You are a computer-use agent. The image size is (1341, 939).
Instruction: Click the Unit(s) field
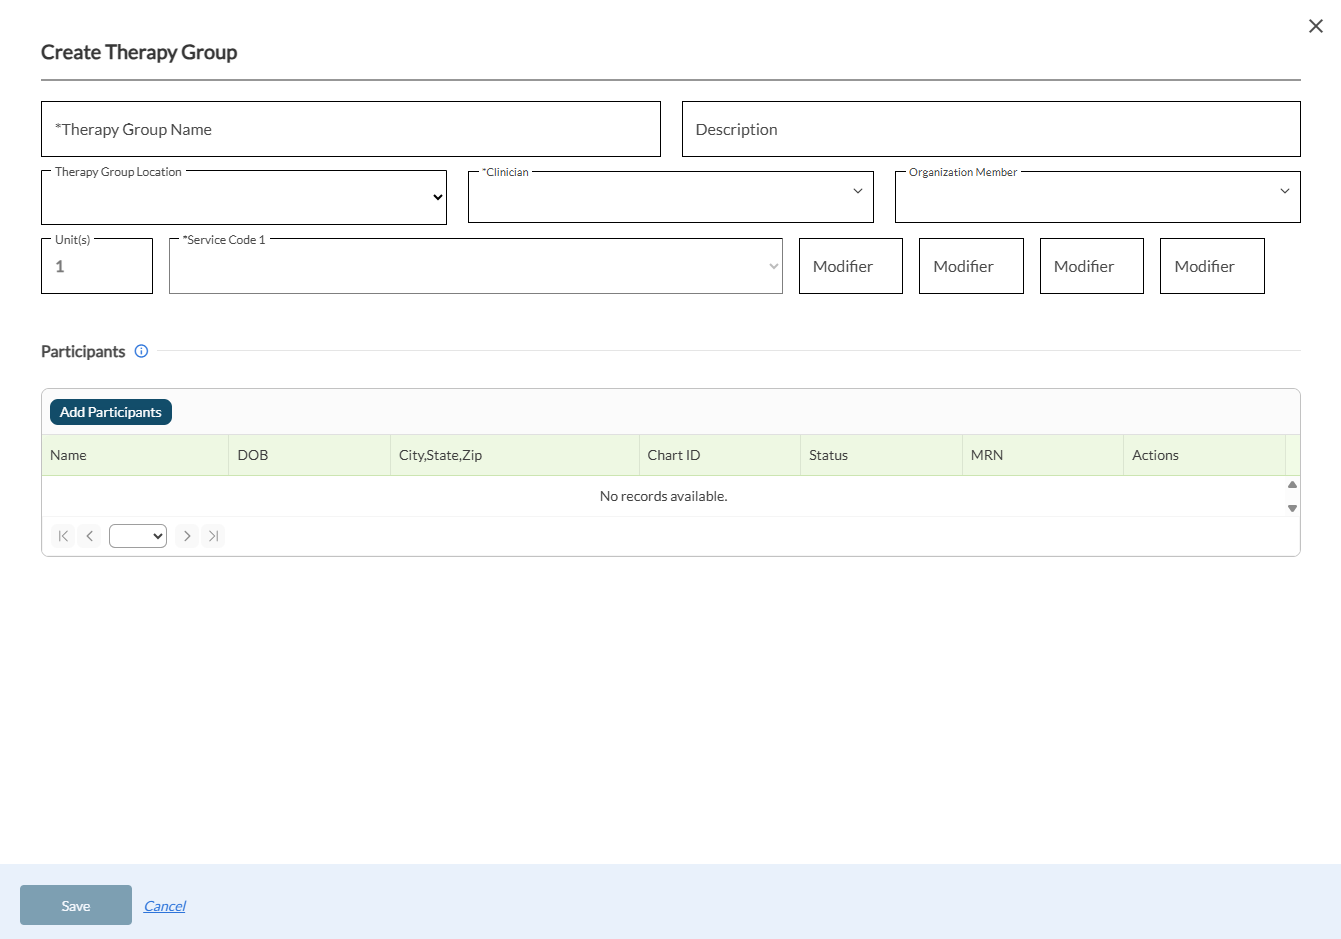tap(97, 266)
